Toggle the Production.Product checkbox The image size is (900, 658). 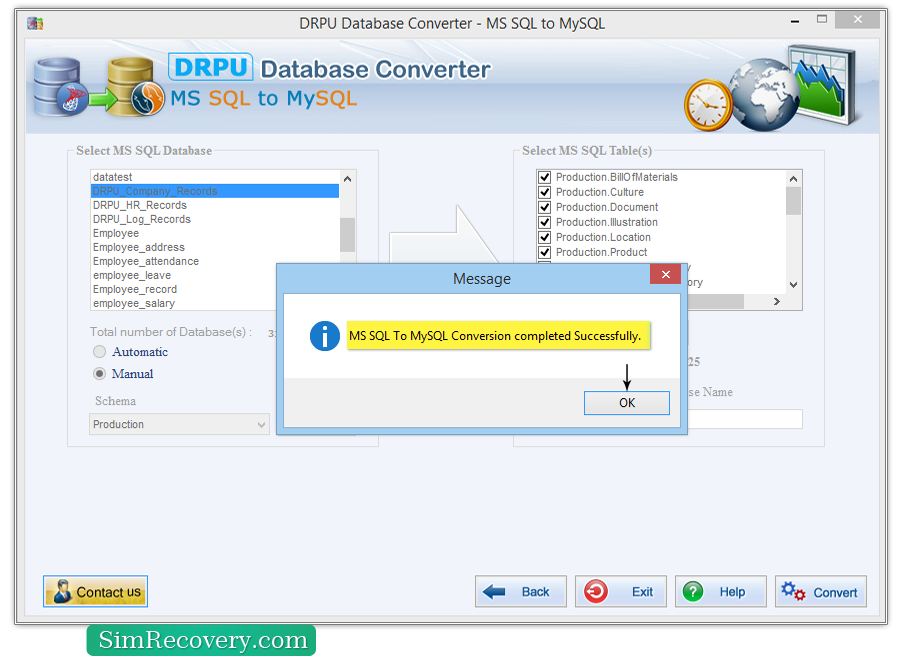544,252
